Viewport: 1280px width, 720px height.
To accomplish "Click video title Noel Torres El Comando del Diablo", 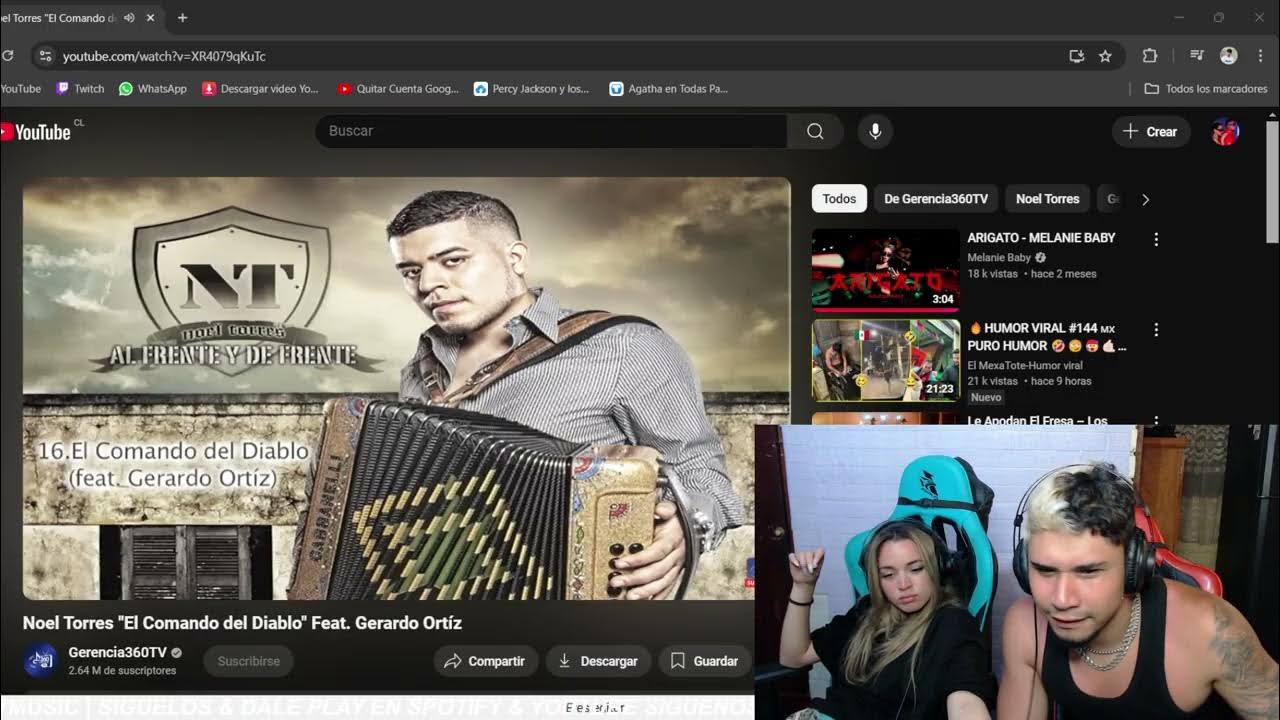I will [242, 623].
